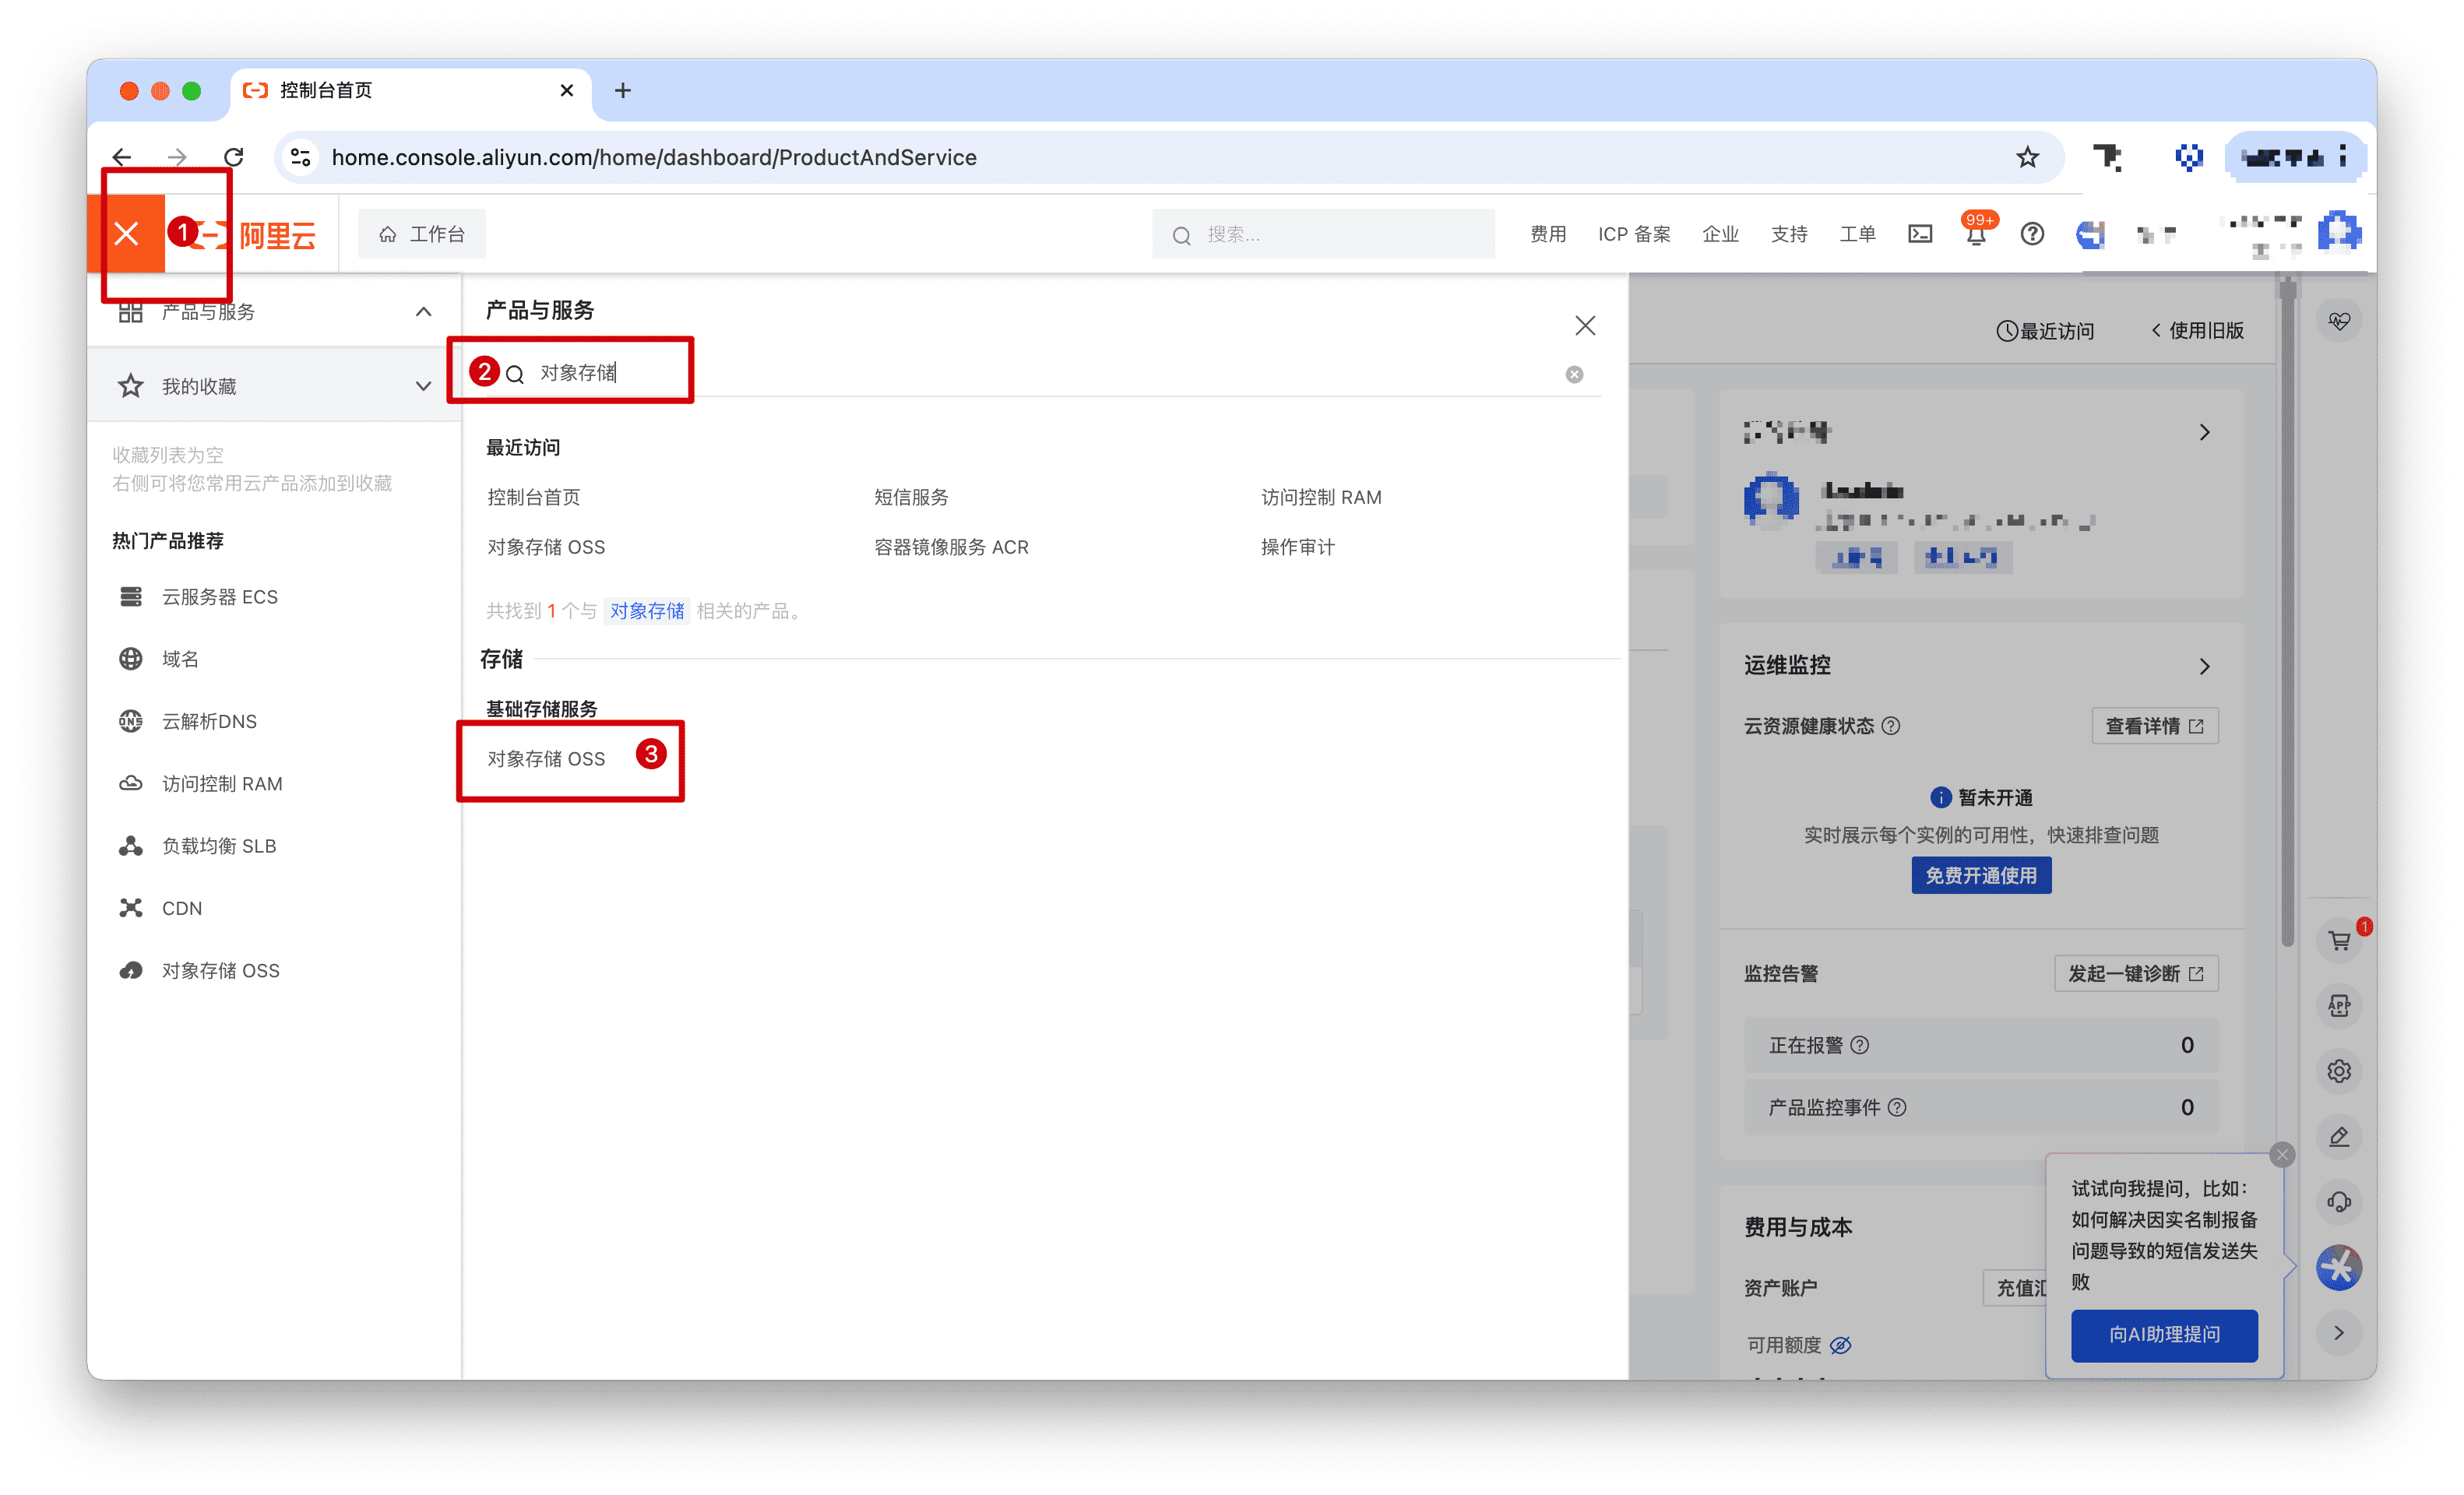Screen dimensions: 2464x1495
Task: Open the 支持 menu
Action: tap(1788, 234)
